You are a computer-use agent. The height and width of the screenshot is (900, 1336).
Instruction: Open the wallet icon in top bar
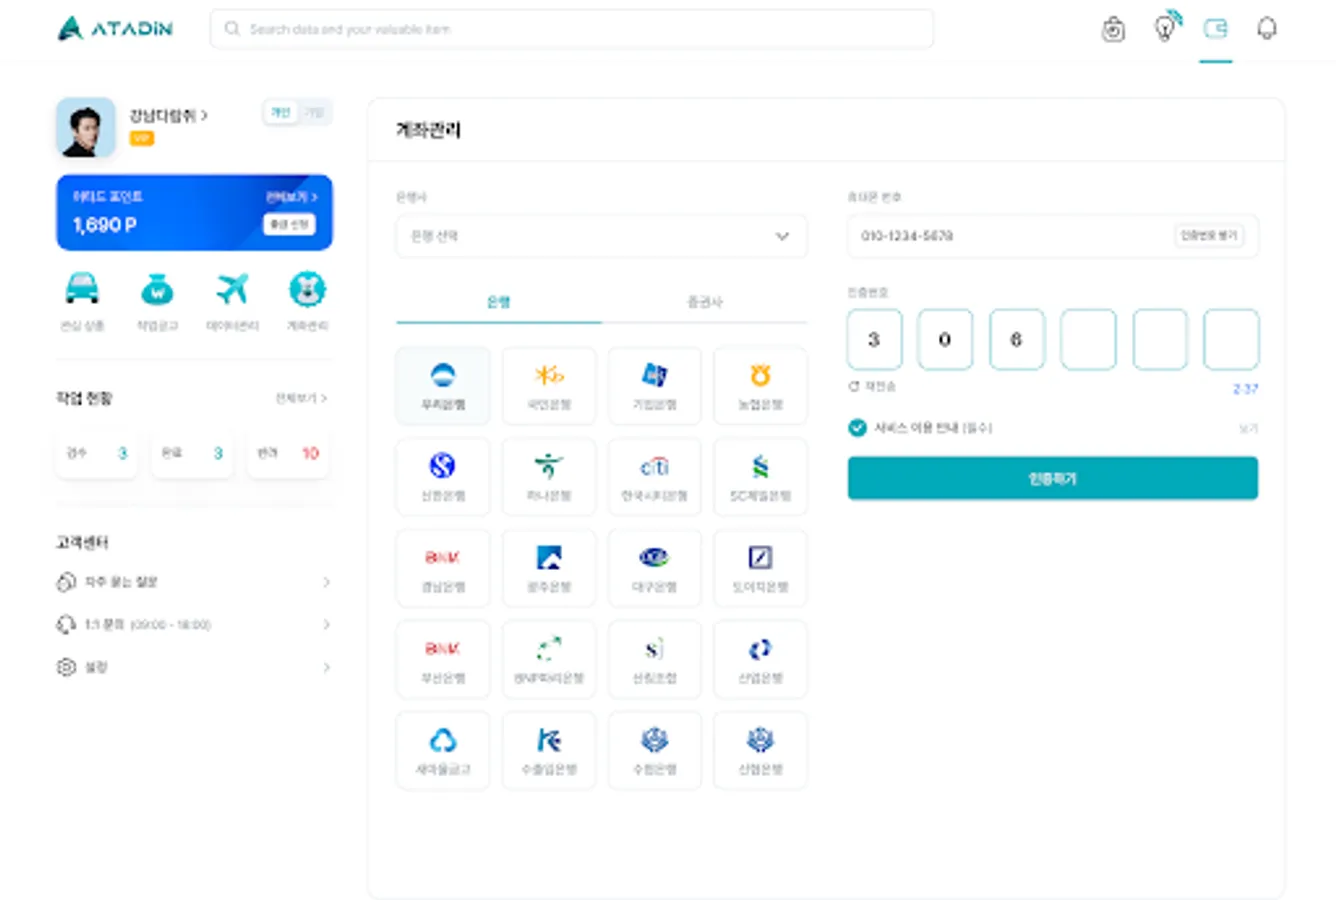click(x=1216, y=28)
